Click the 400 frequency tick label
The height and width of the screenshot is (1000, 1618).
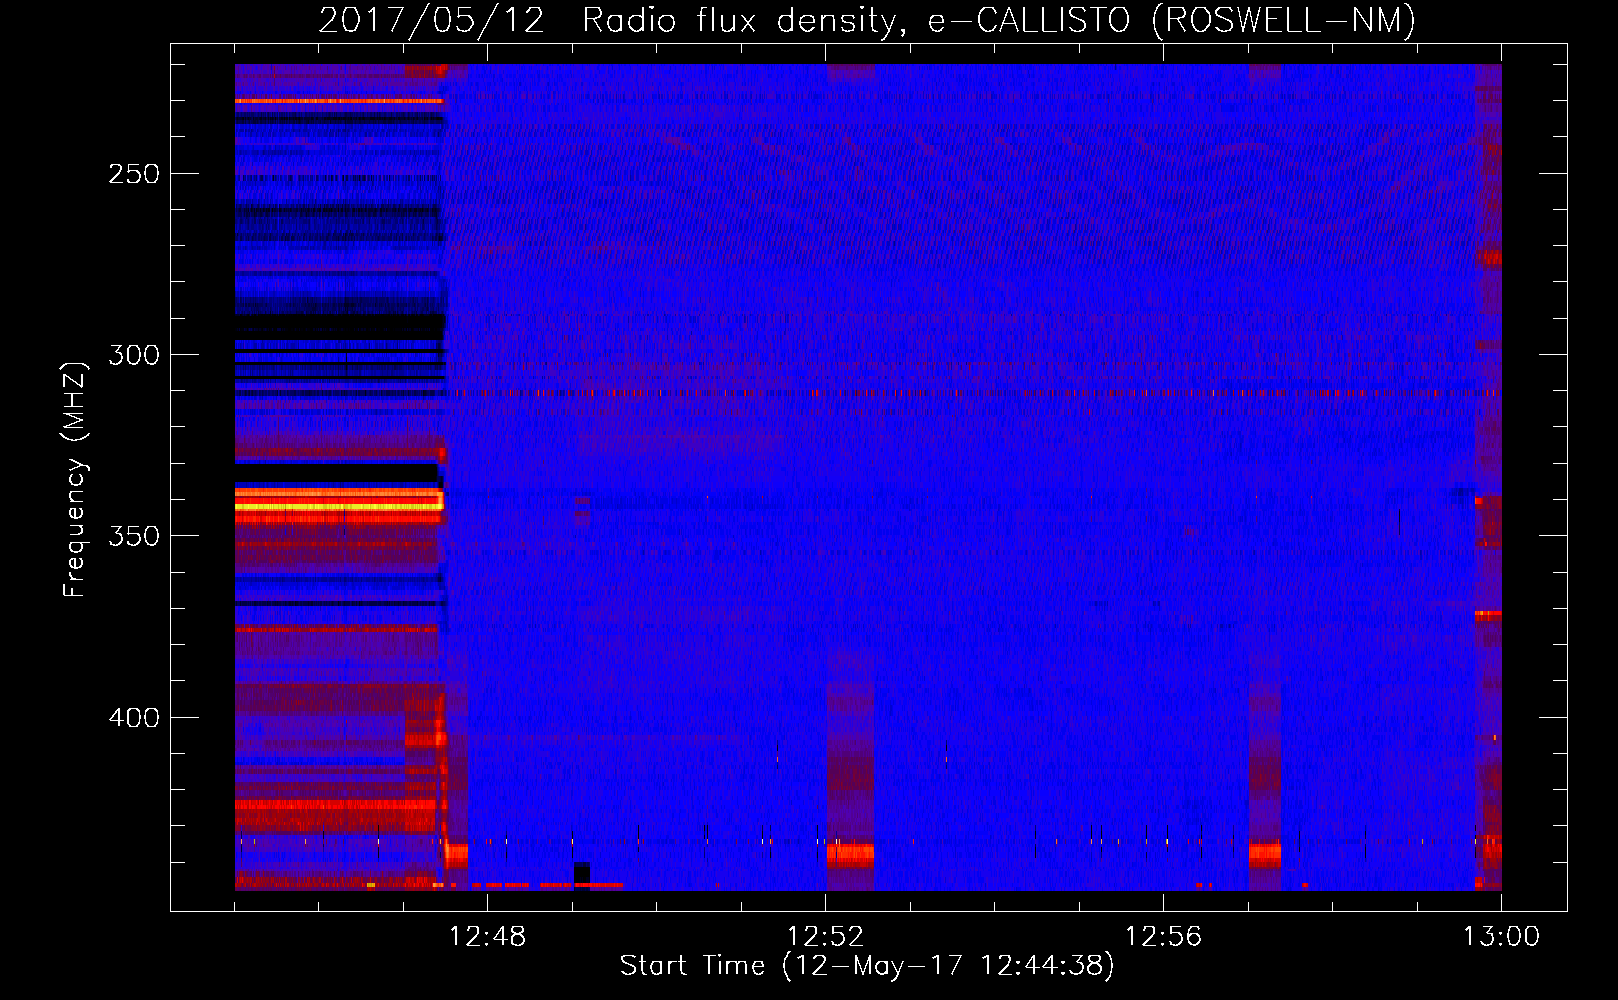coord(133,718)
